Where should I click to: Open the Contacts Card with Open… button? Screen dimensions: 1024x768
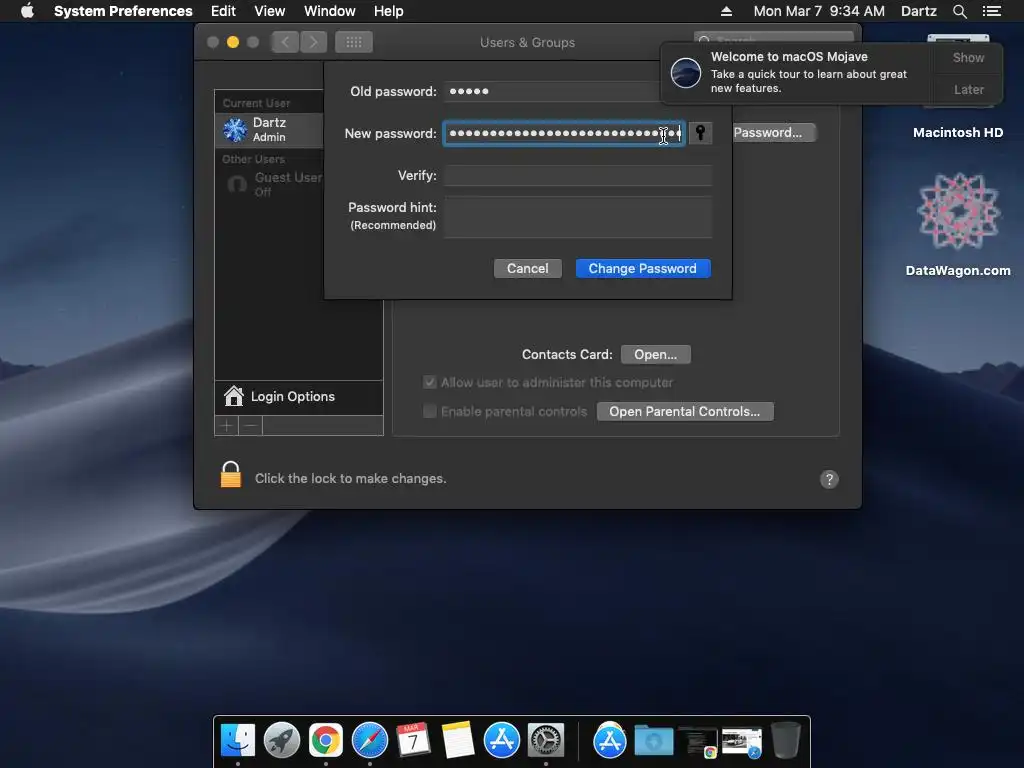coord(656,355)
